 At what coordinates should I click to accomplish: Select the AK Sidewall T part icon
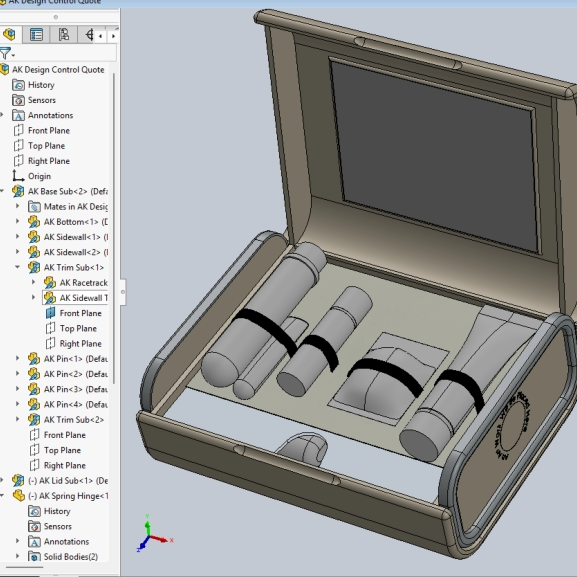point(50,298)
